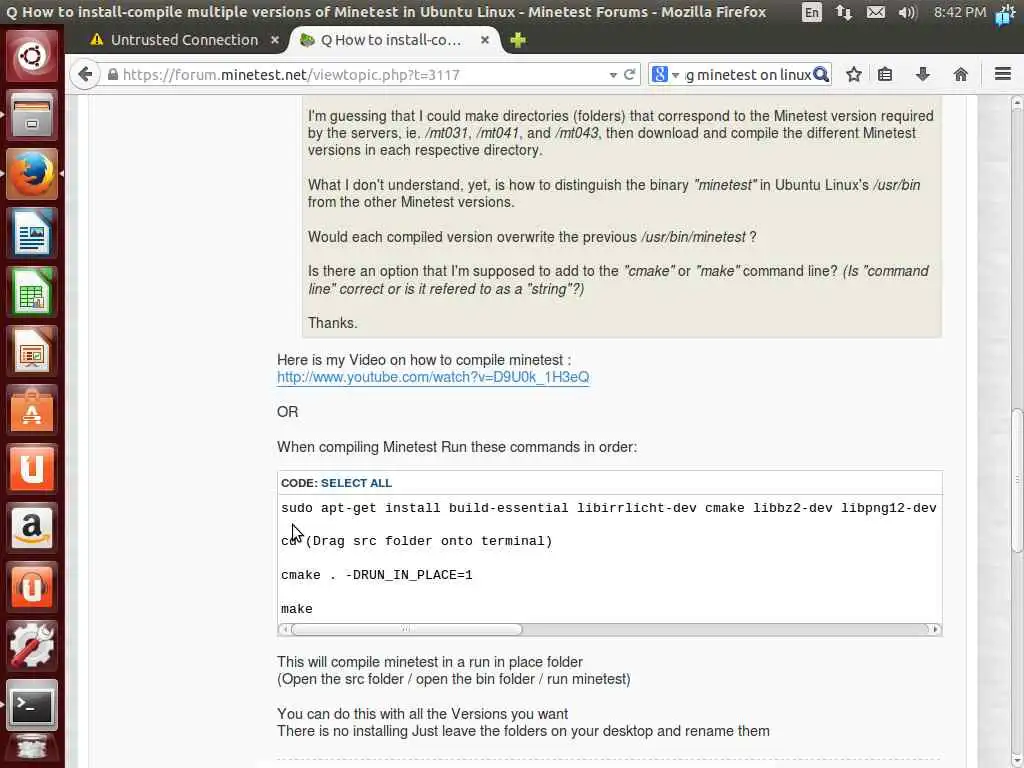Click the padlock site identity icon
The image size is (1024, 768).
click(x=113, y=74)
